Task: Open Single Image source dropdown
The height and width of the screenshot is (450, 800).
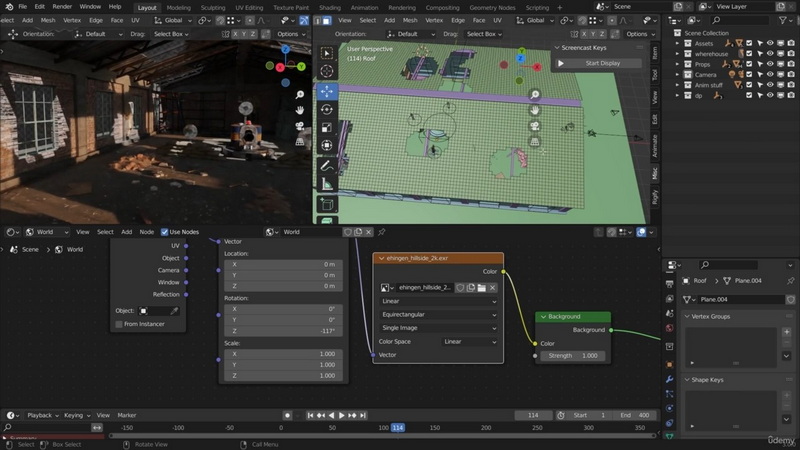Action: pyautogui.click(x=438, y=328)
